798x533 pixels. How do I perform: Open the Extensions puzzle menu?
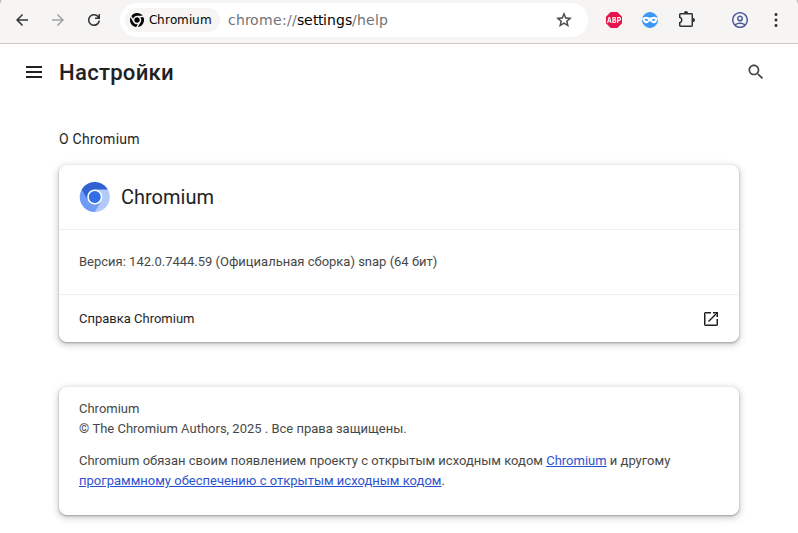(x=686, y=20)
